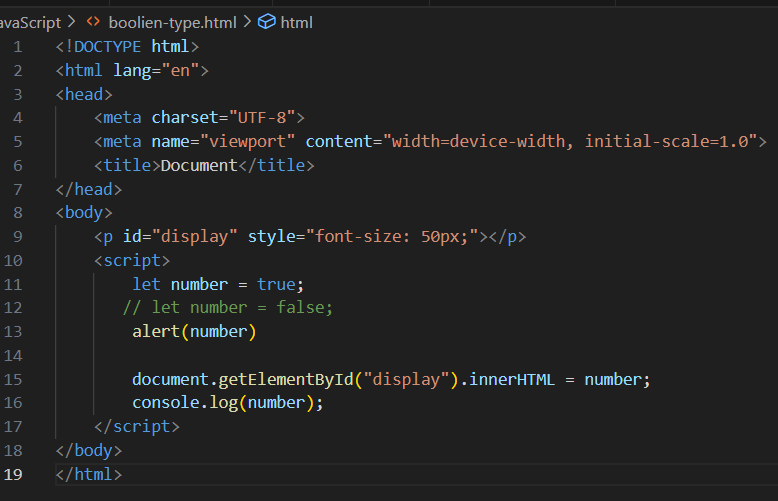Image resolution: width=778 pixels, height=501 pixels.
Task: Click line number 10 beside the script tag
Action: coord(13,260)
